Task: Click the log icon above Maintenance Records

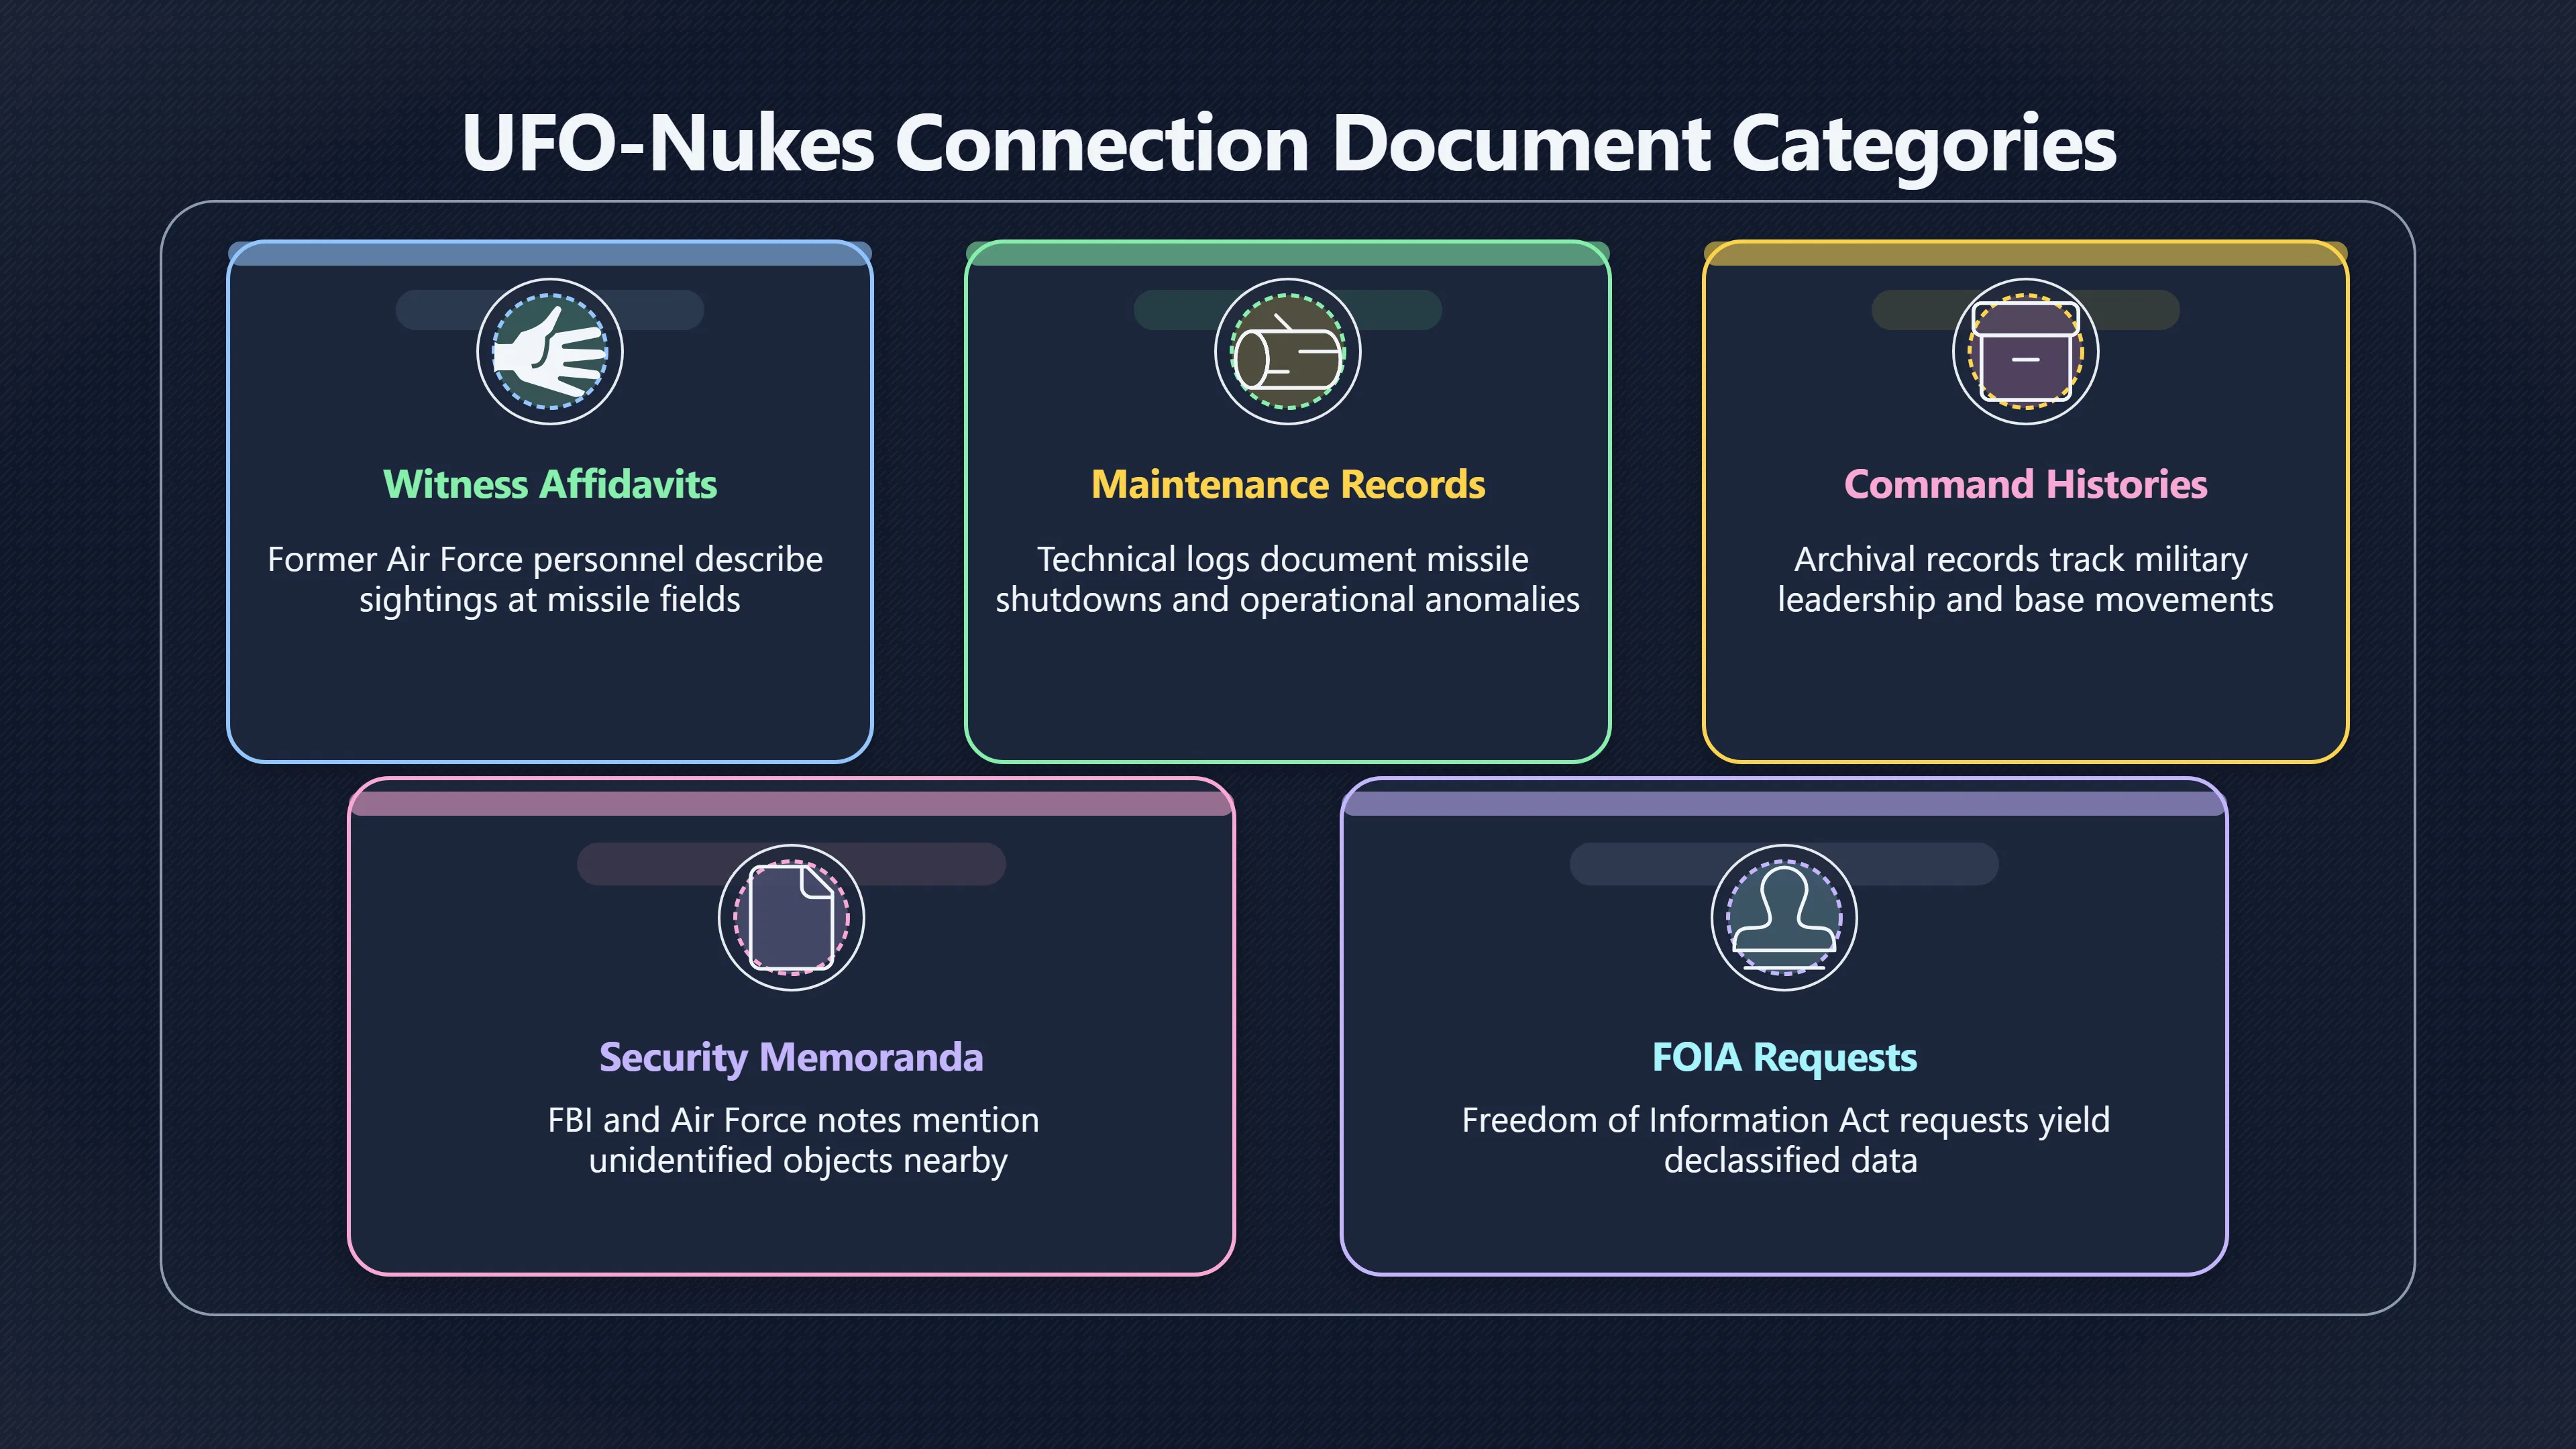Action: (1288, 351)
